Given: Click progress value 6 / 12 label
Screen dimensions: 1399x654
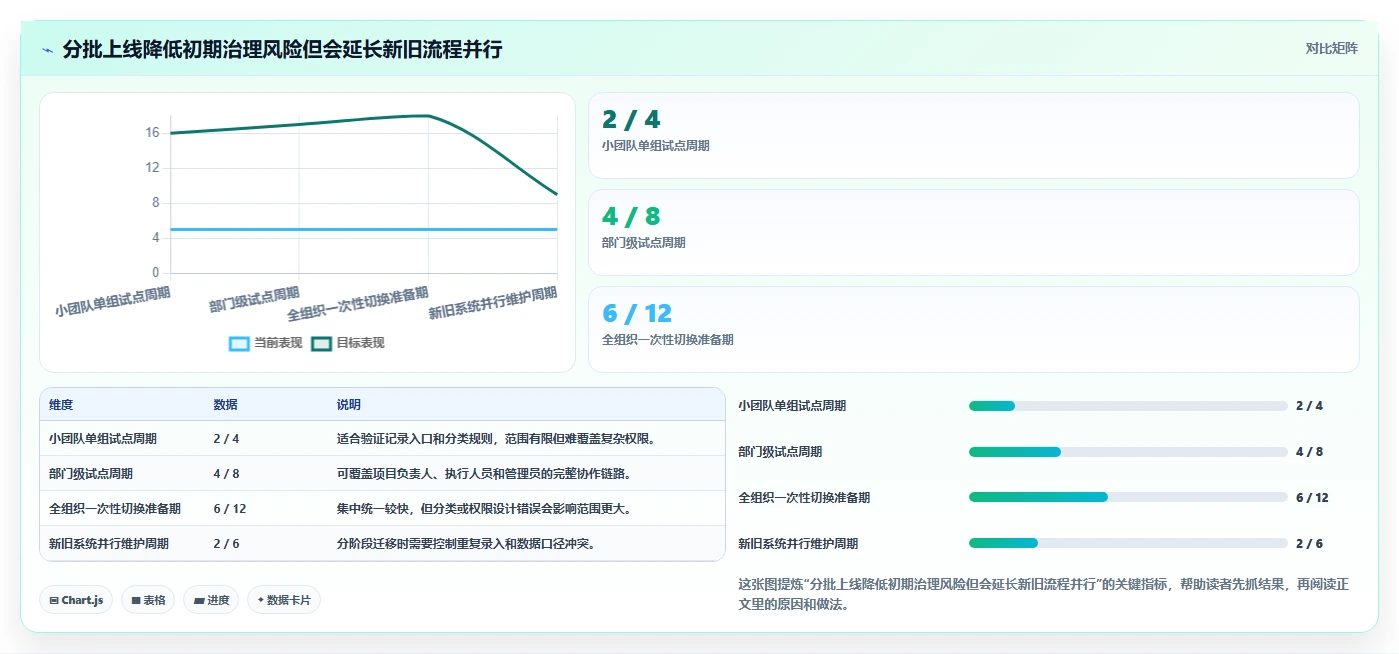Looking at the screenshot, I should coord(1312,497).
